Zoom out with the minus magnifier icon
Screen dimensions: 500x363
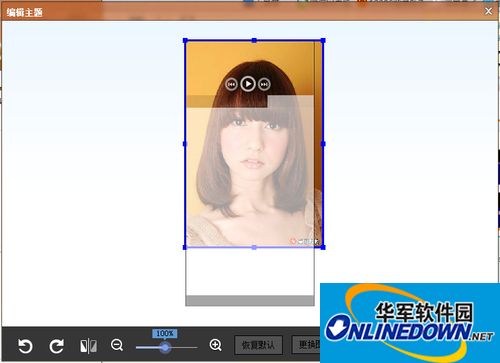pyautogui.click(x=117, y=345)
